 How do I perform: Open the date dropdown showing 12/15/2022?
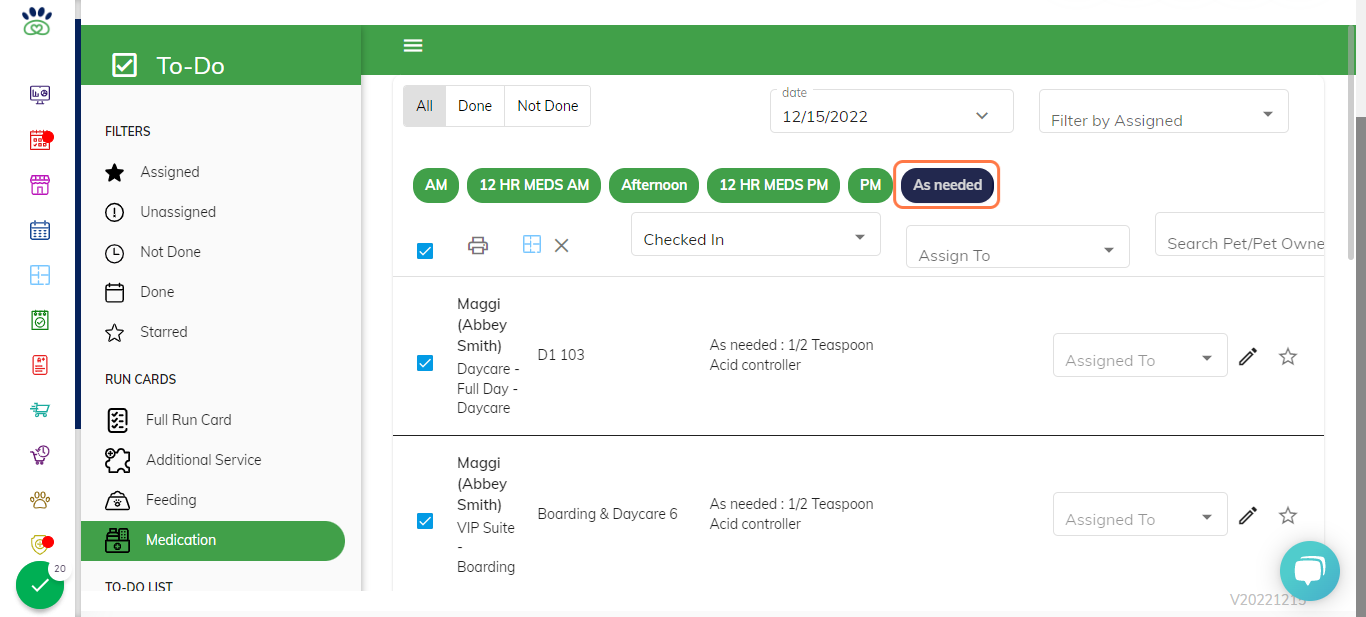pos(892,111)
